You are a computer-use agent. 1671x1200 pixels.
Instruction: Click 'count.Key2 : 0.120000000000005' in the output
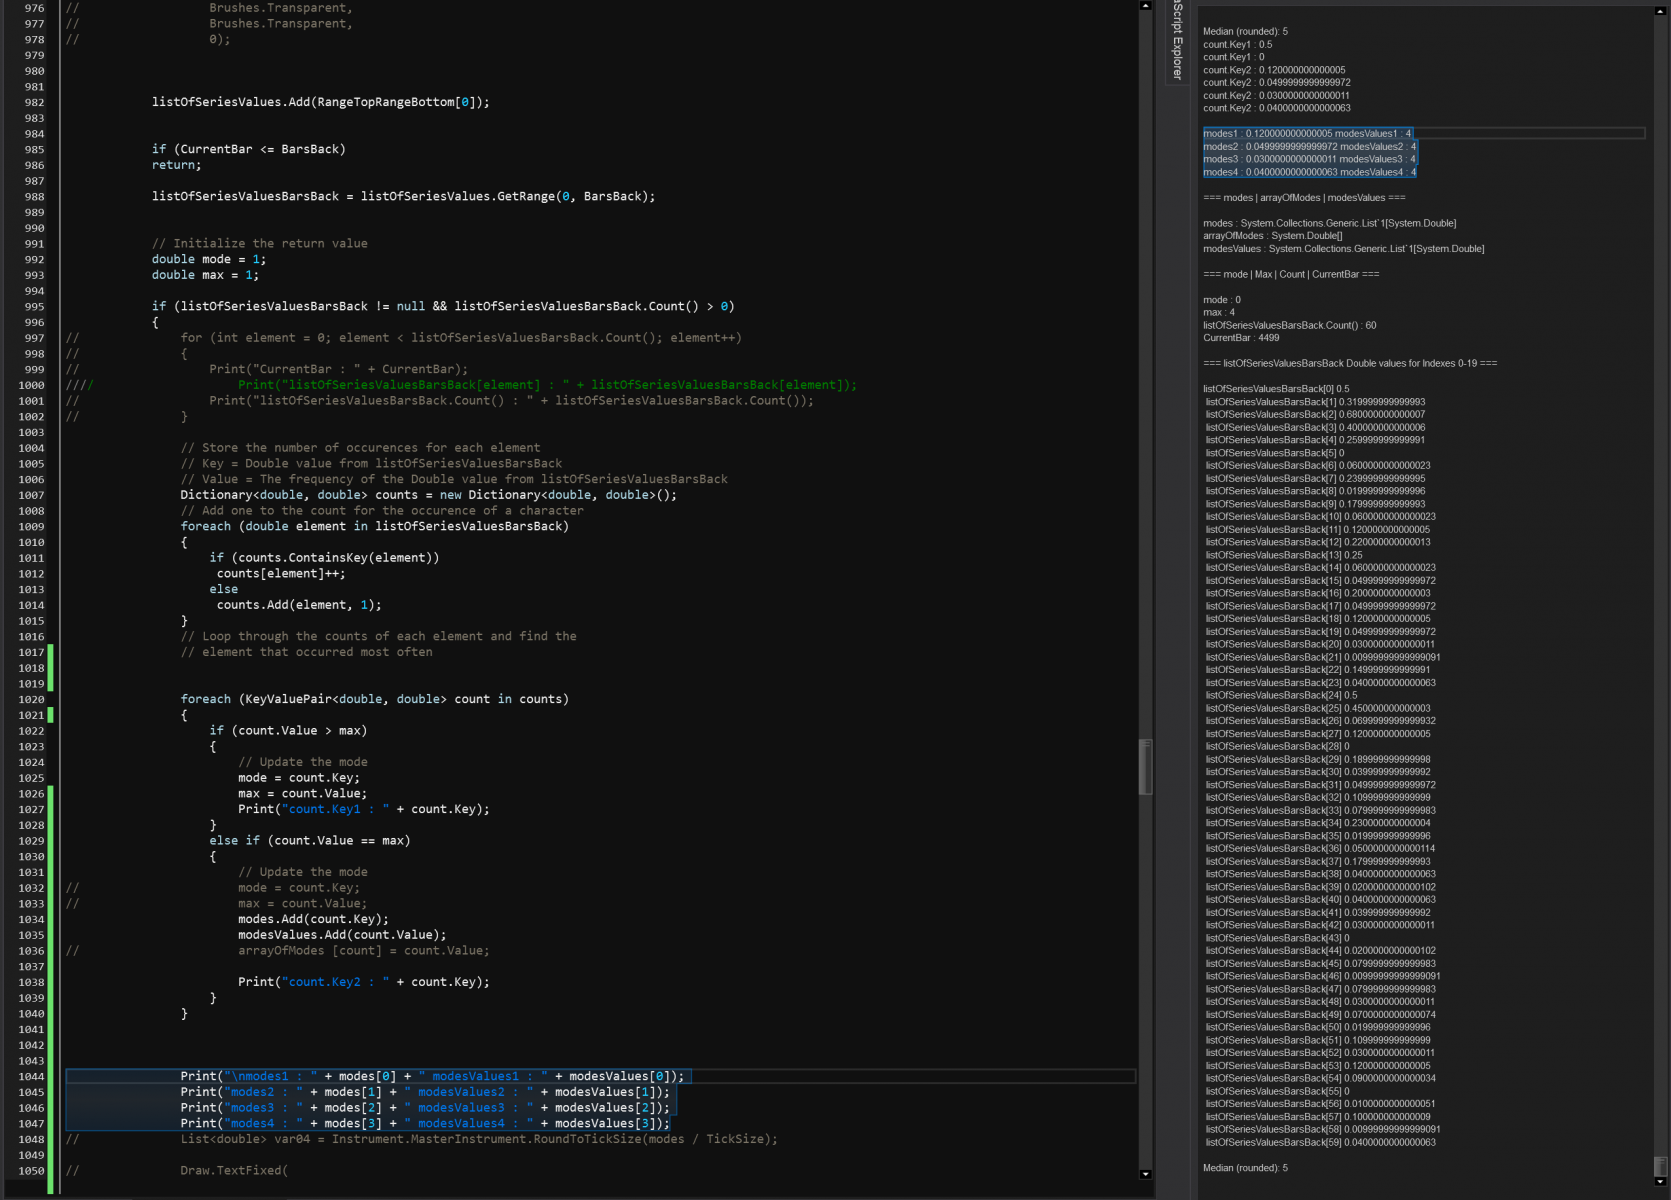1274,70
